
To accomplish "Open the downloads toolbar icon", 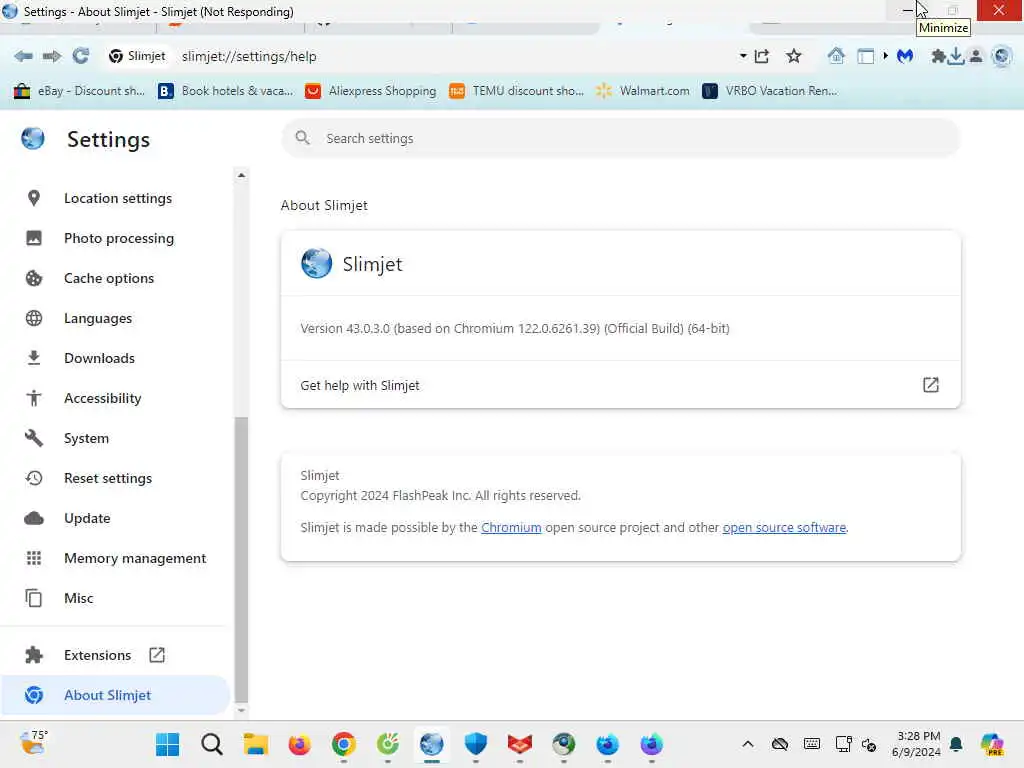I will click(x=956, y=56).
